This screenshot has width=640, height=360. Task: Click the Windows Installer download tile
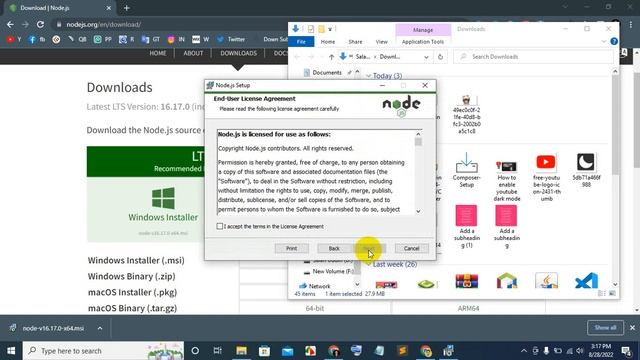(163, 209)
